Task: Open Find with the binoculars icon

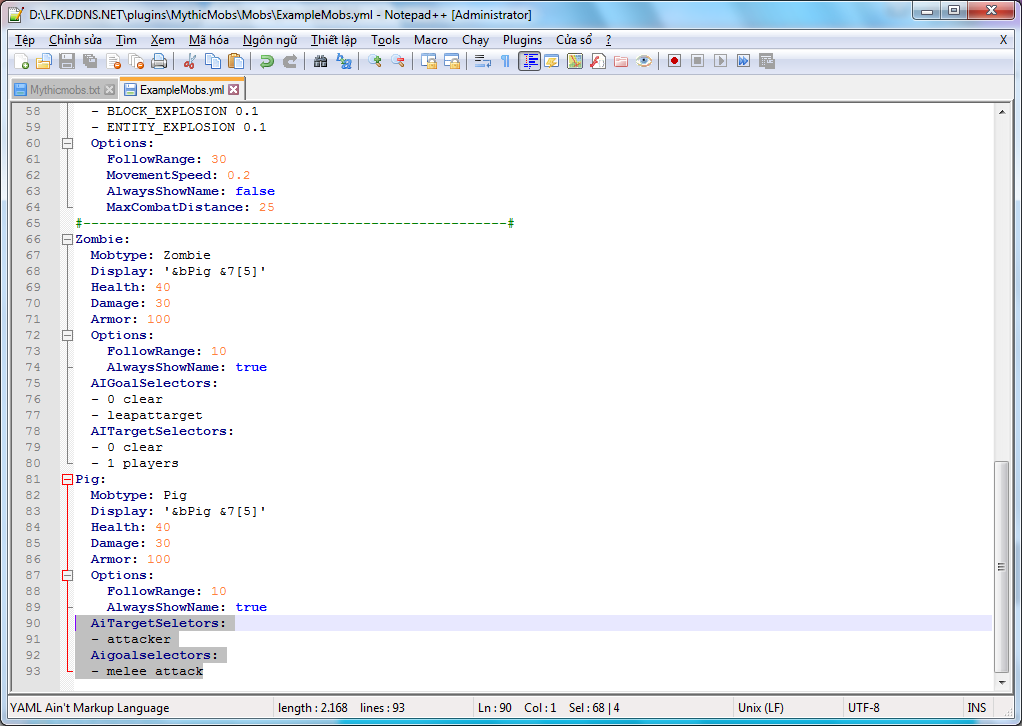Action: 321,61
